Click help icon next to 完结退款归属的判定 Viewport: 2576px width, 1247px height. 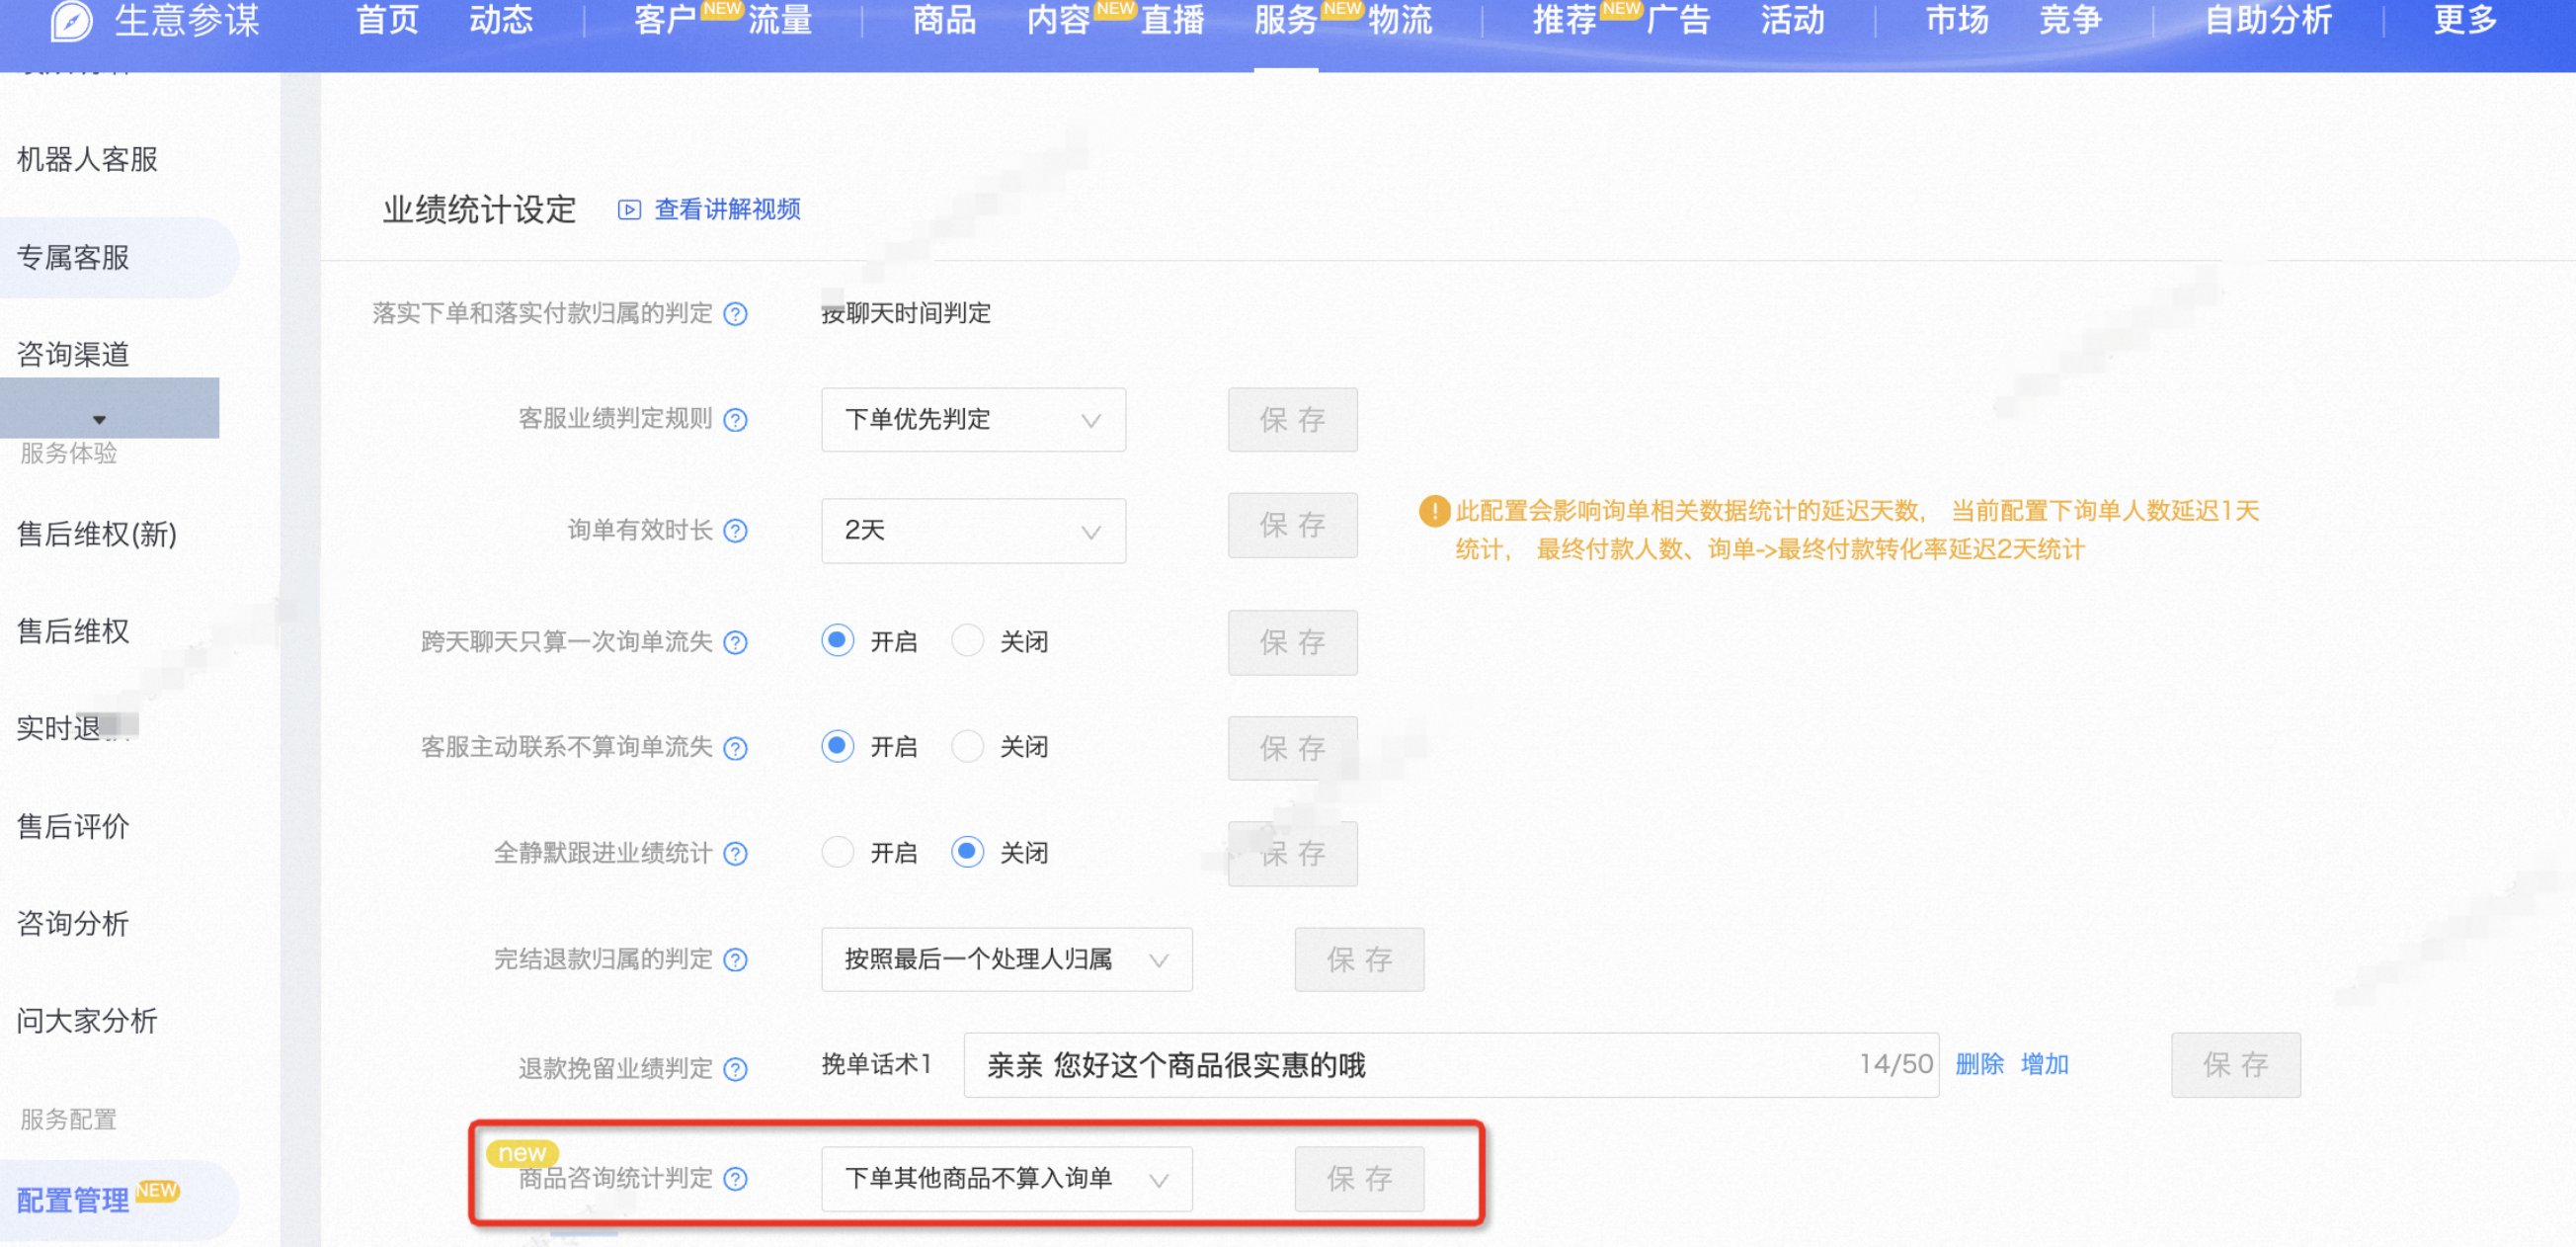click(x=736, y=960)
